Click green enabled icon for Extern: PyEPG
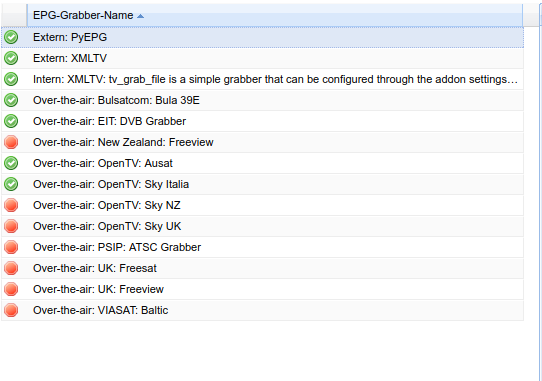The width and height of the screenshot is (542, 381). (x=11, y=37)
